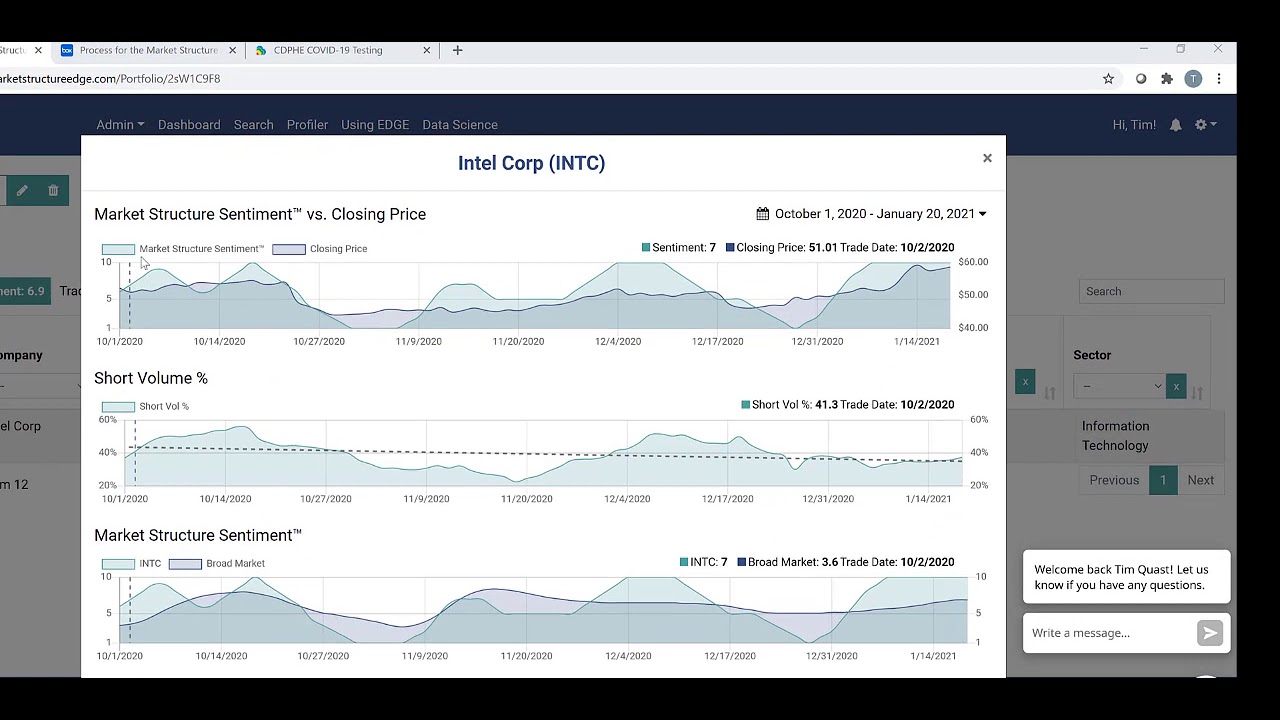1280x720 pixels.
Task: Open Profiler in the navbar
Action: pyautogui.click(x=307, y=125)
